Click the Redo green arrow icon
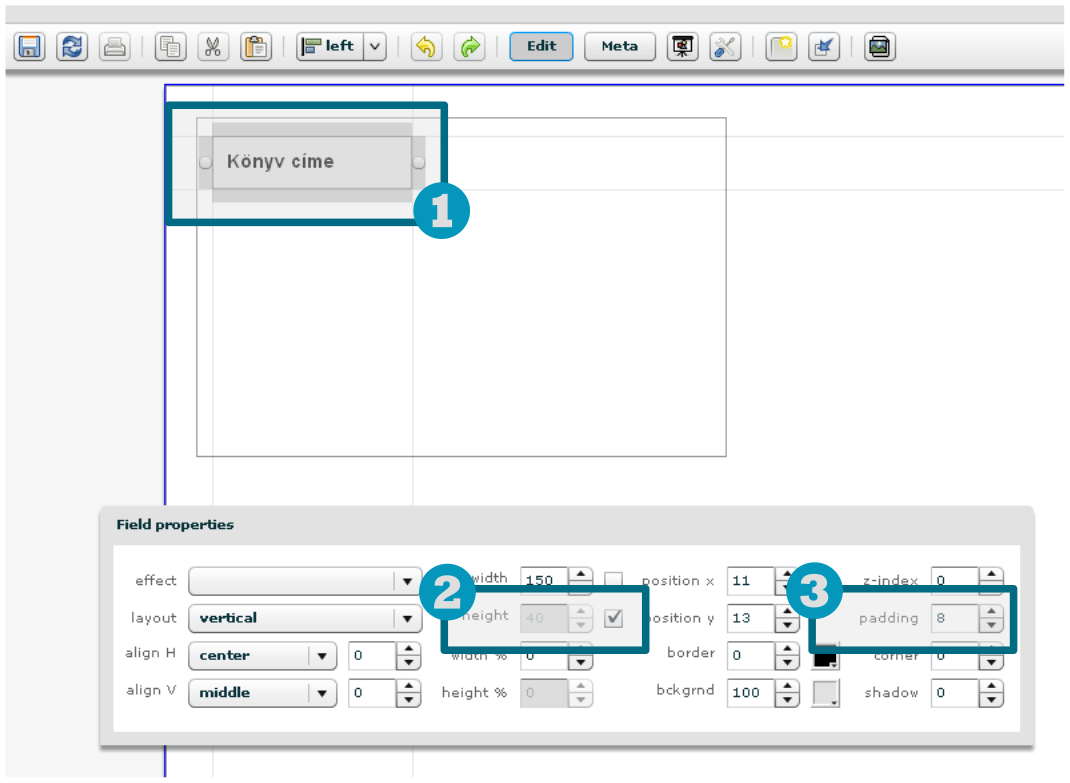 click(469, 47)
